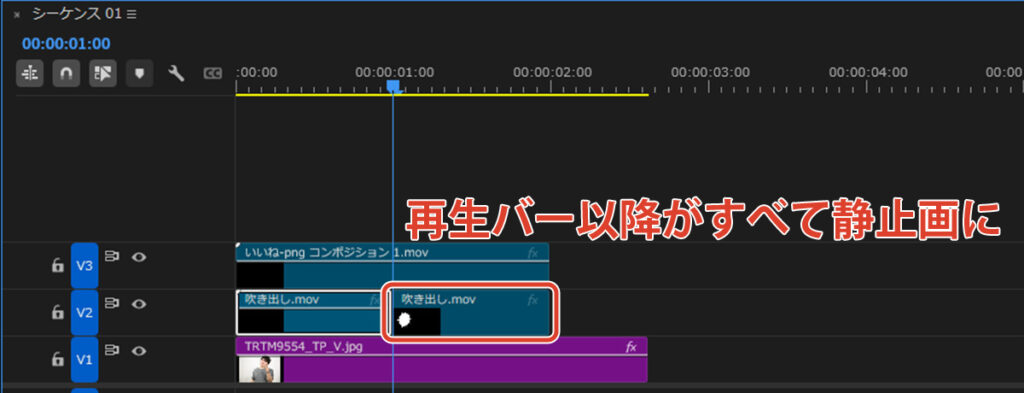Lock the V1 track
Image resolution: width=1024 pixels, height=393 pixels.
[57, 359]
